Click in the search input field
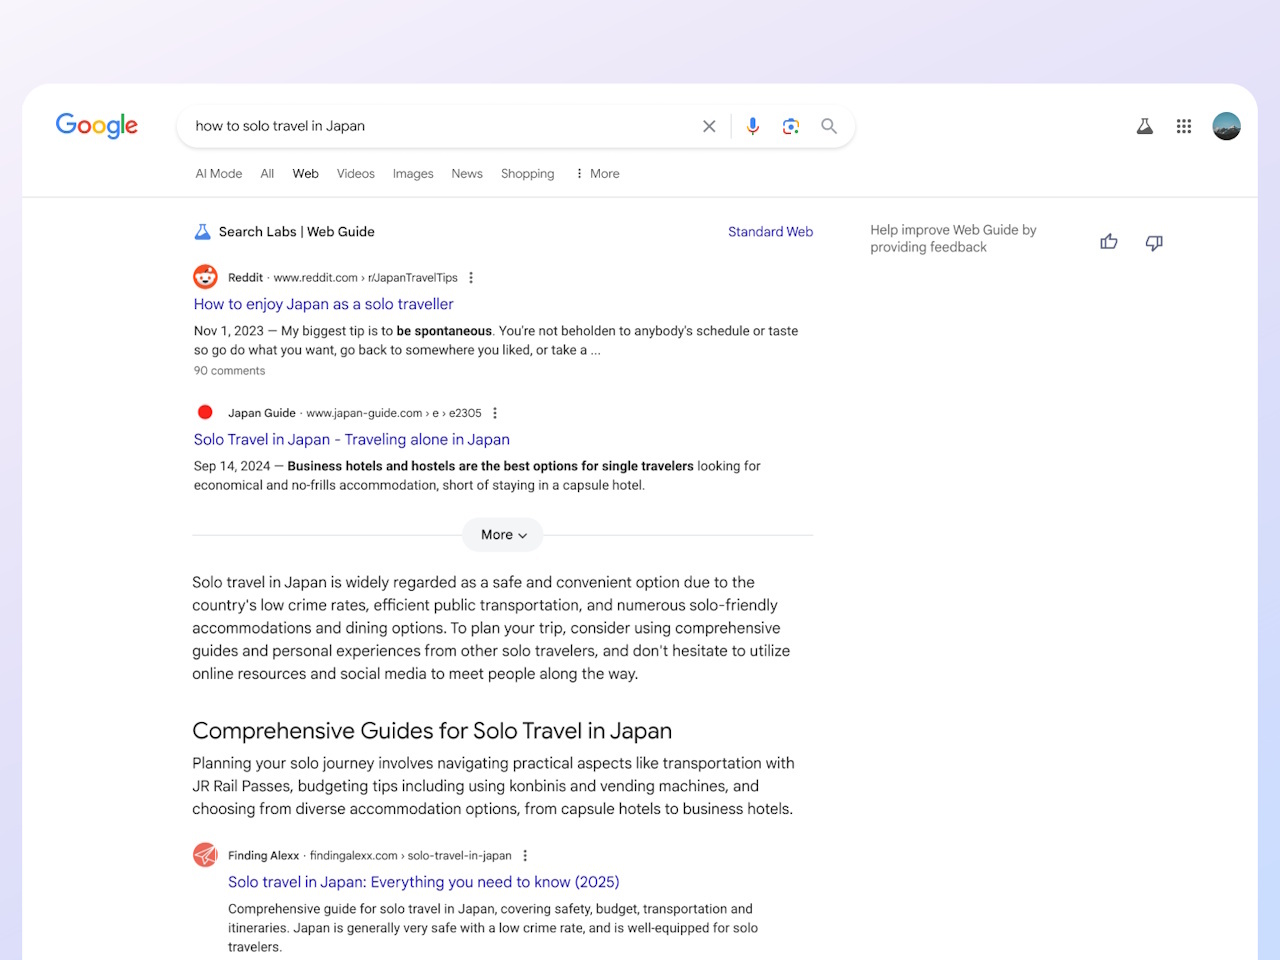This screenshot has height=960, width=1280. pos(440,126)
